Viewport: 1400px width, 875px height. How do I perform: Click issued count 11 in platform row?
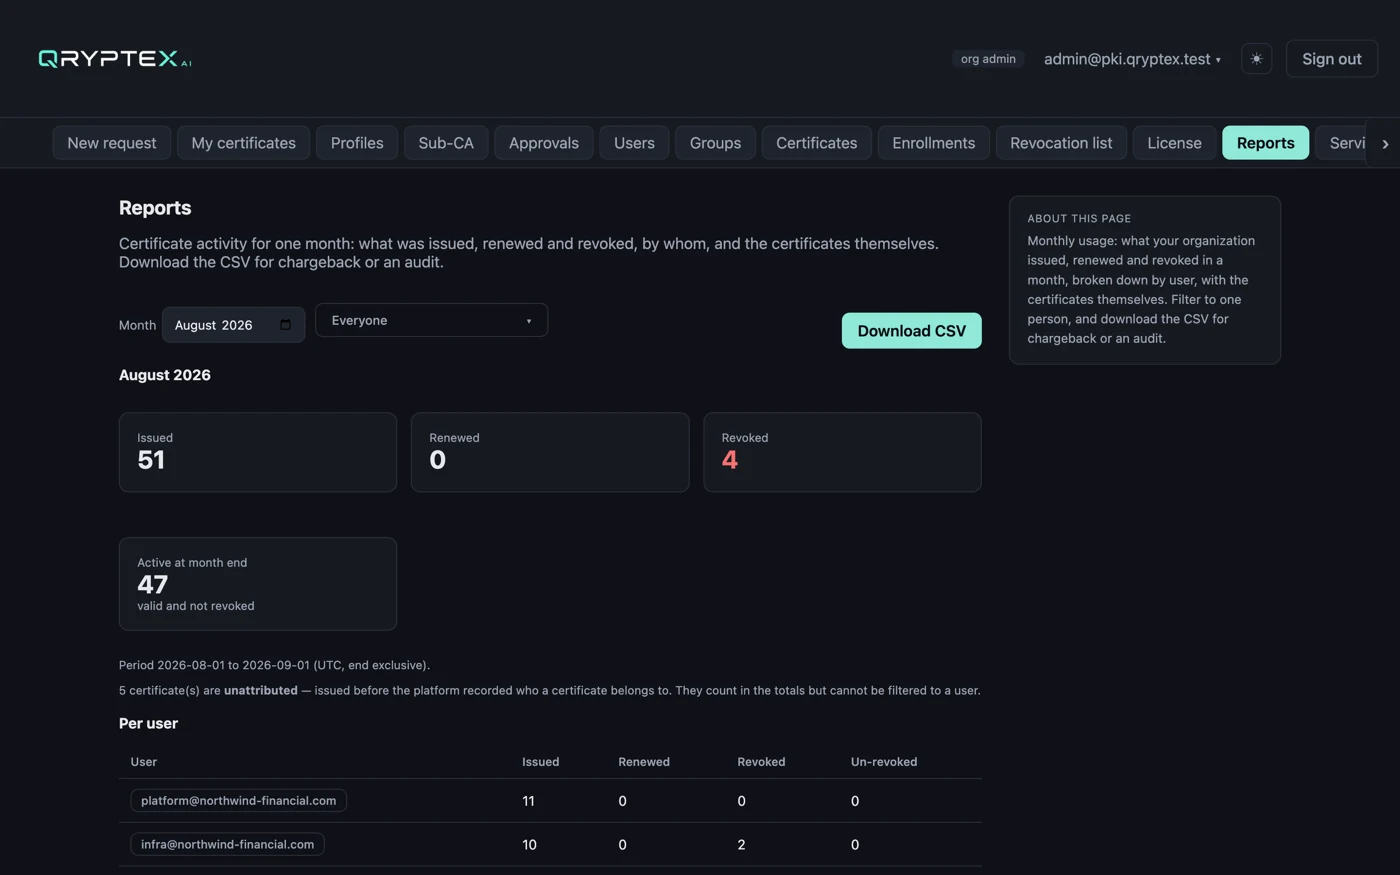pos(528,801)
